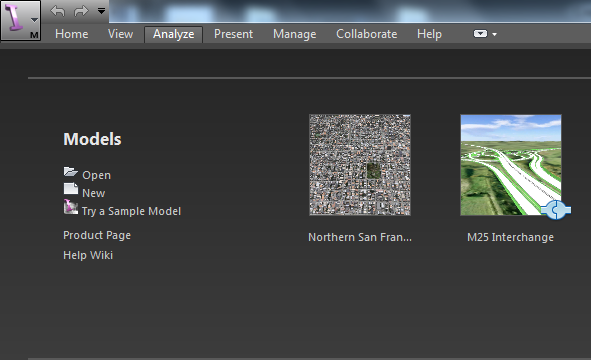Click the sample model icon
591x360 pixels.
point(70,207)
